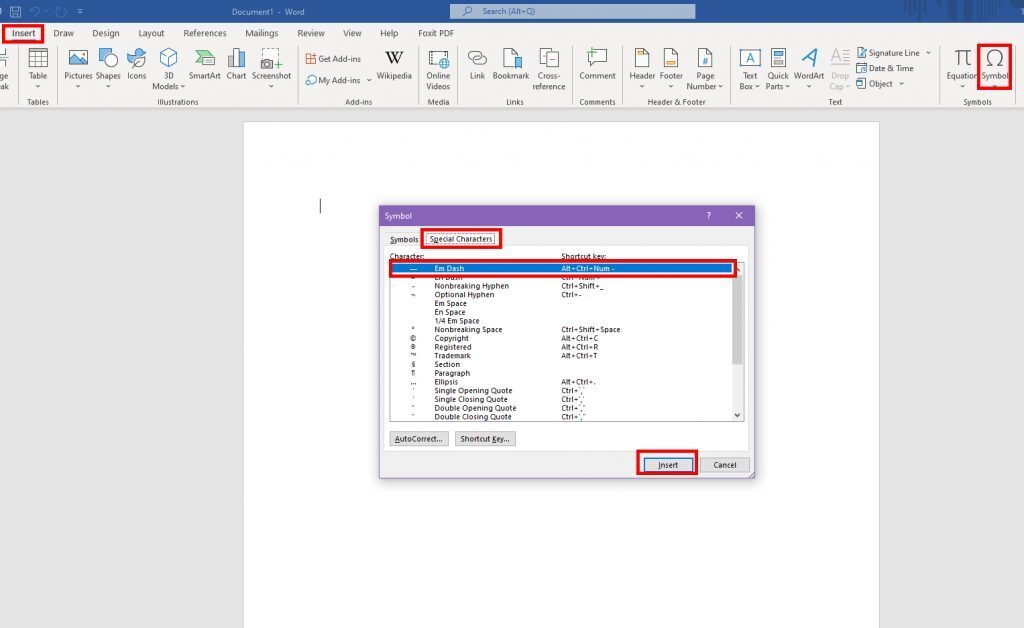The height and width of the screenshot is (628, 1024).
Task: Open the Symbol omega menu
Action: (994, 62)
